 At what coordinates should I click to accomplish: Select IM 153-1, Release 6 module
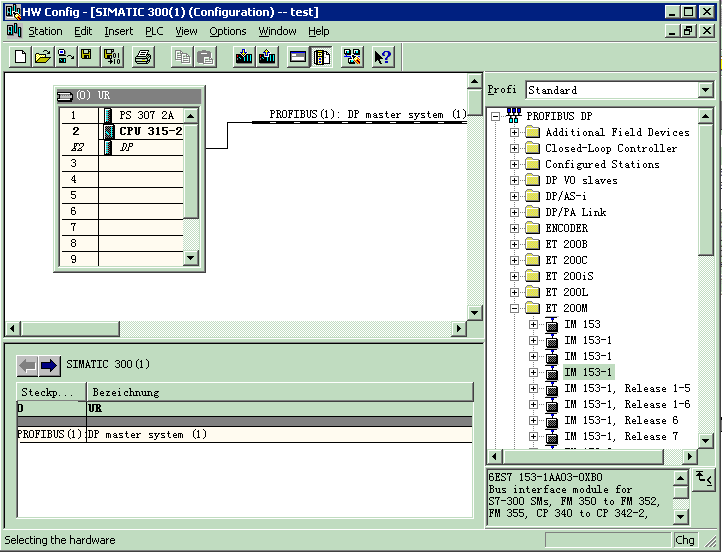[620, 420]
